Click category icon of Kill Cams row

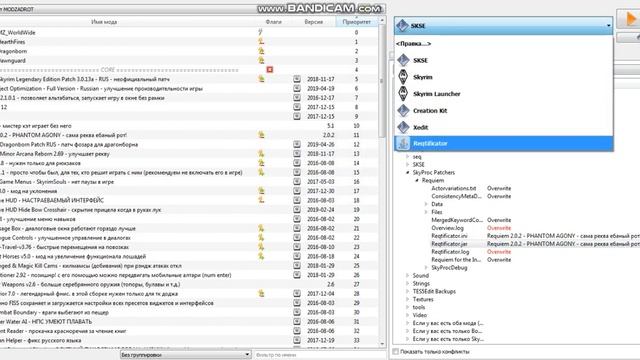click(x=297, y=266)
